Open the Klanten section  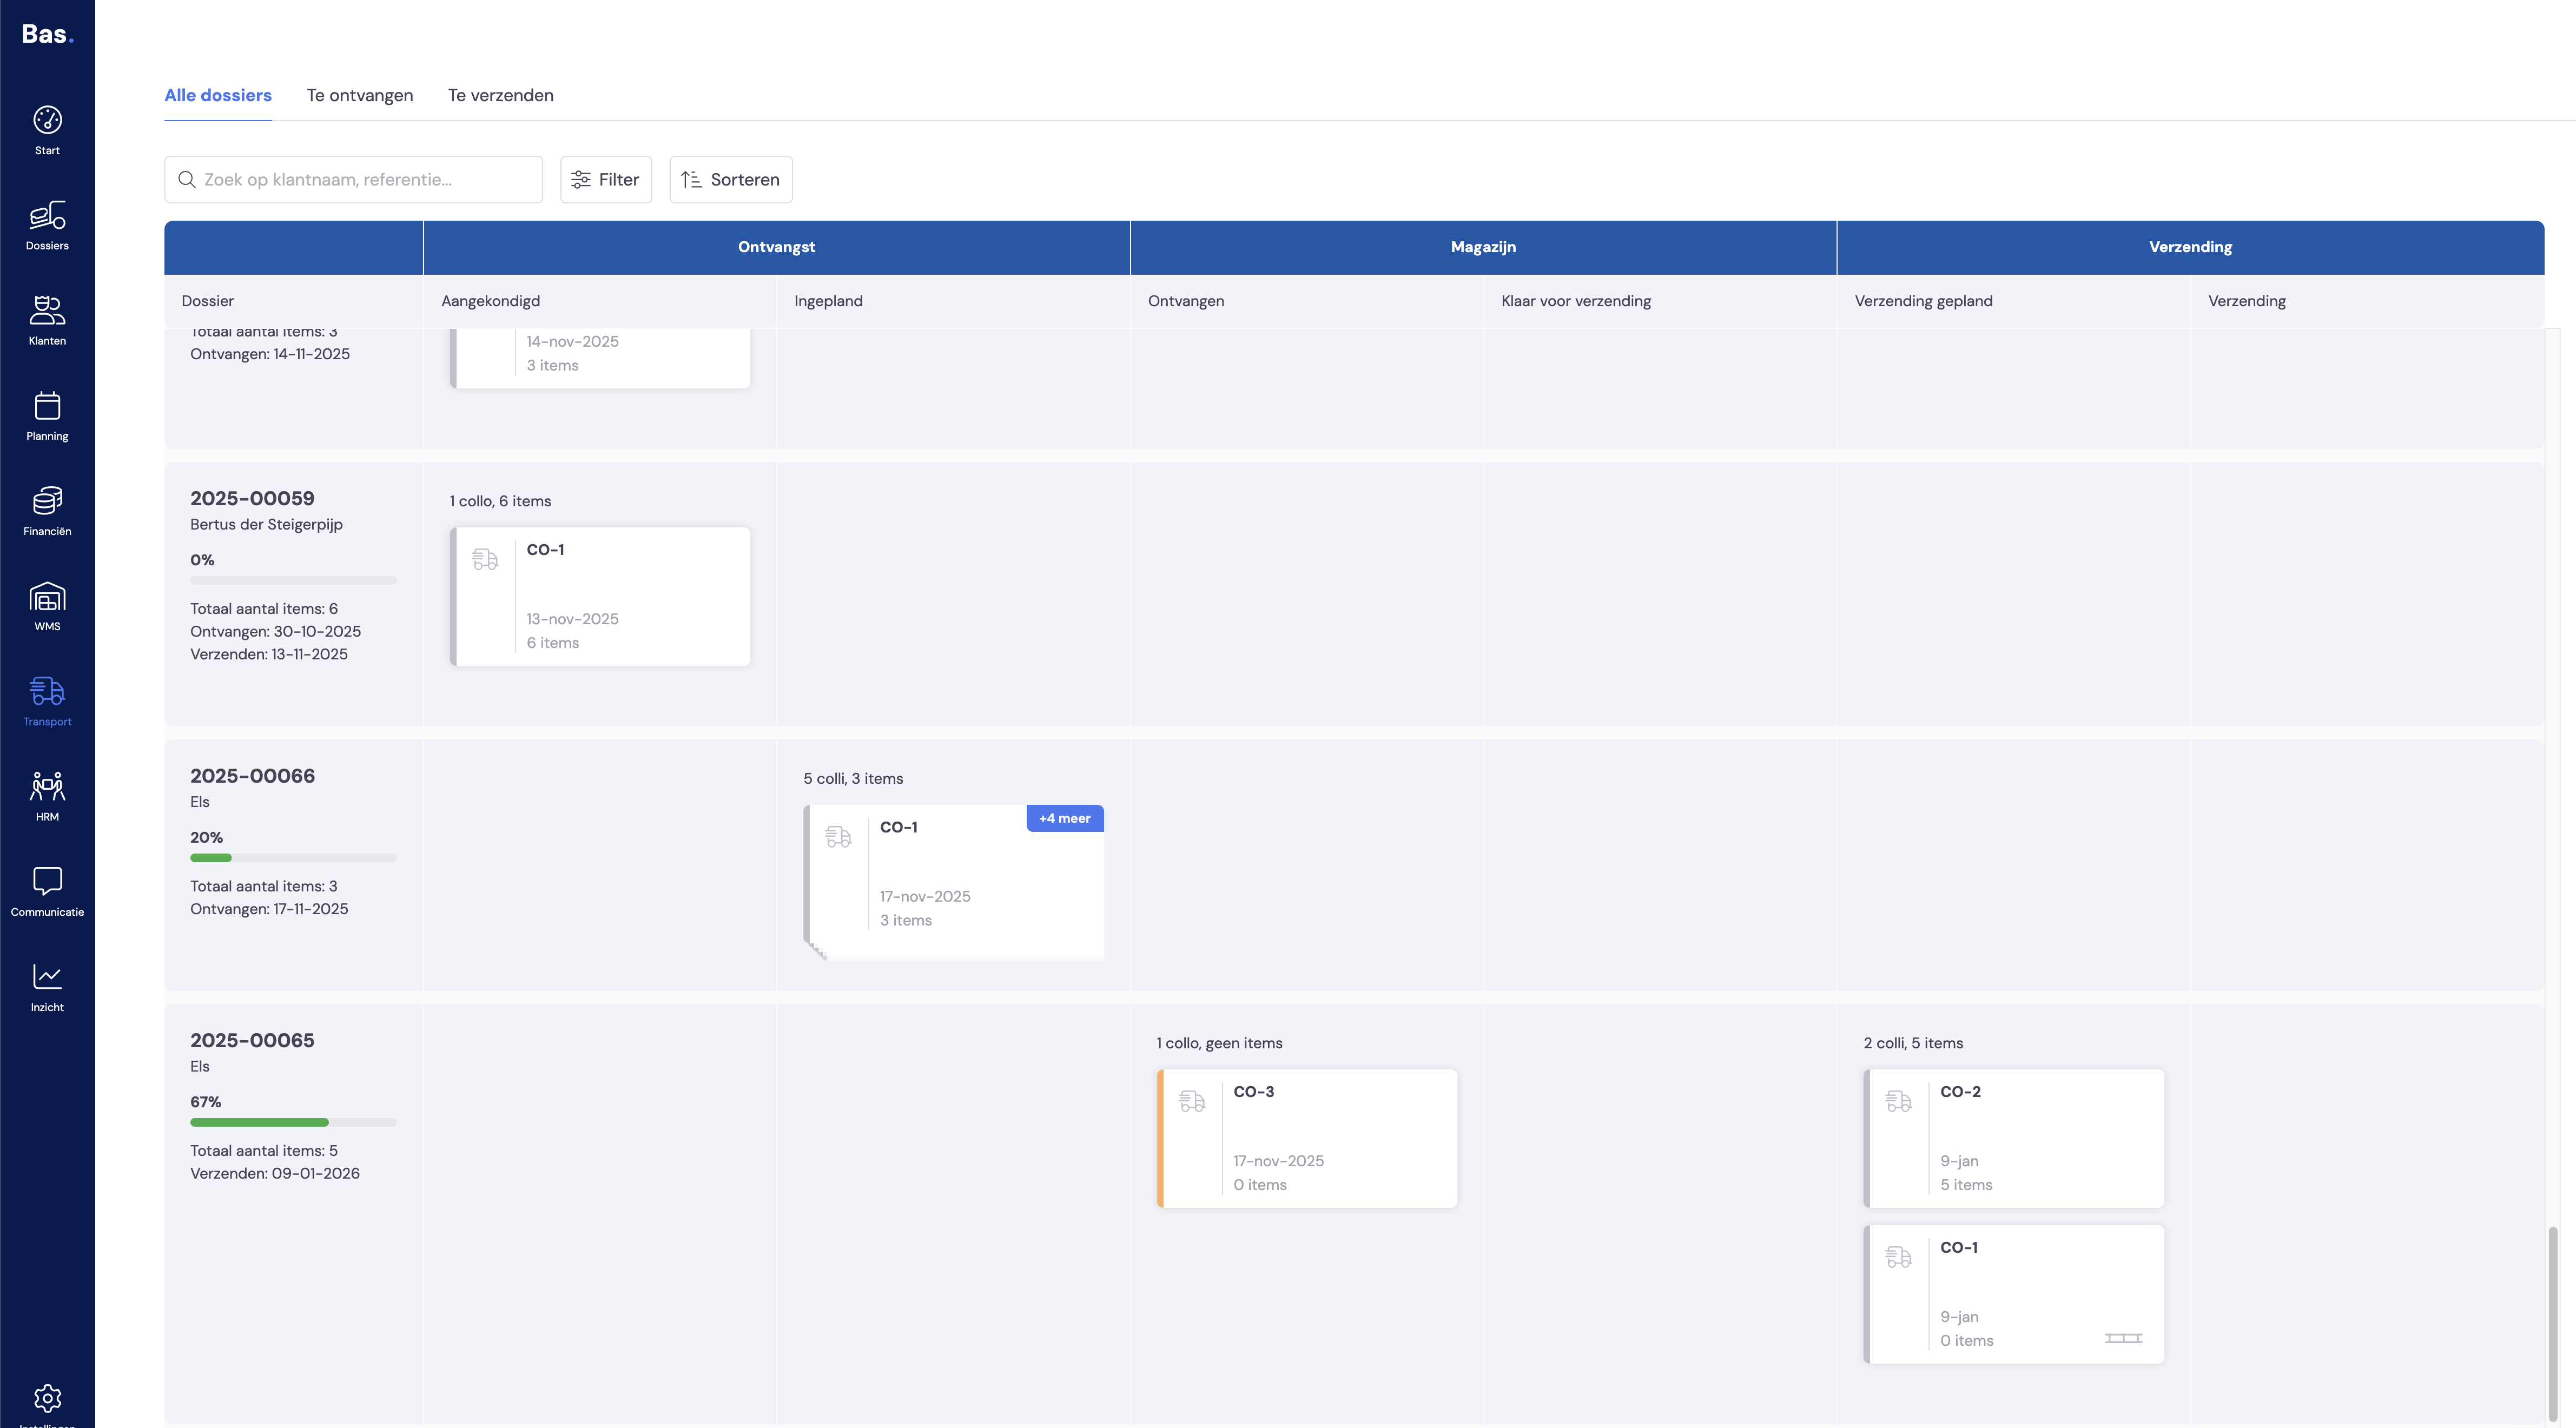47,320
